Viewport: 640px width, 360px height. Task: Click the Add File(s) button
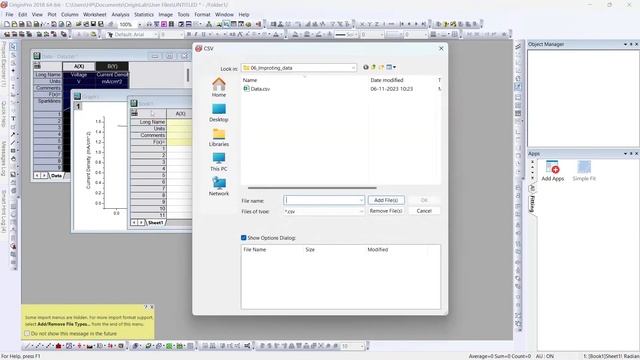pos(386,200)
